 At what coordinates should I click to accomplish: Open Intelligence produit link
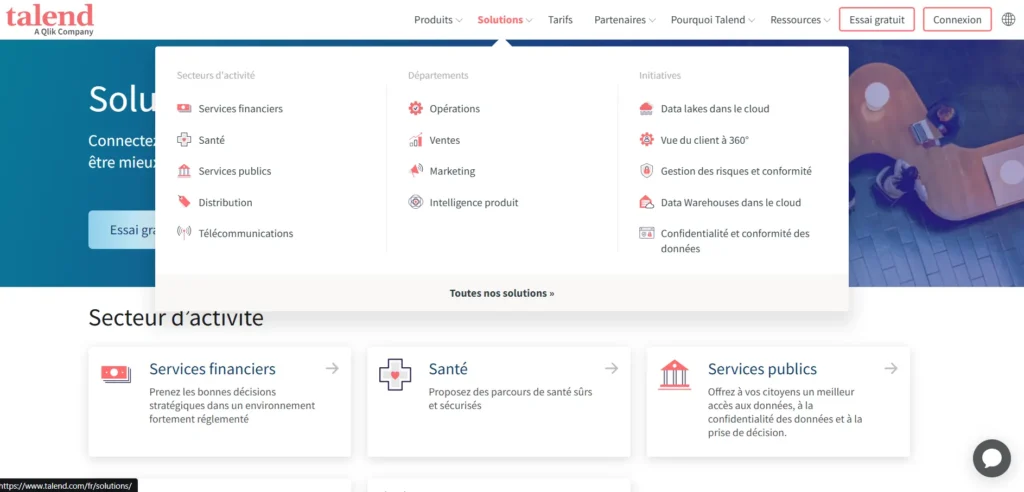[x=474, y=203]
